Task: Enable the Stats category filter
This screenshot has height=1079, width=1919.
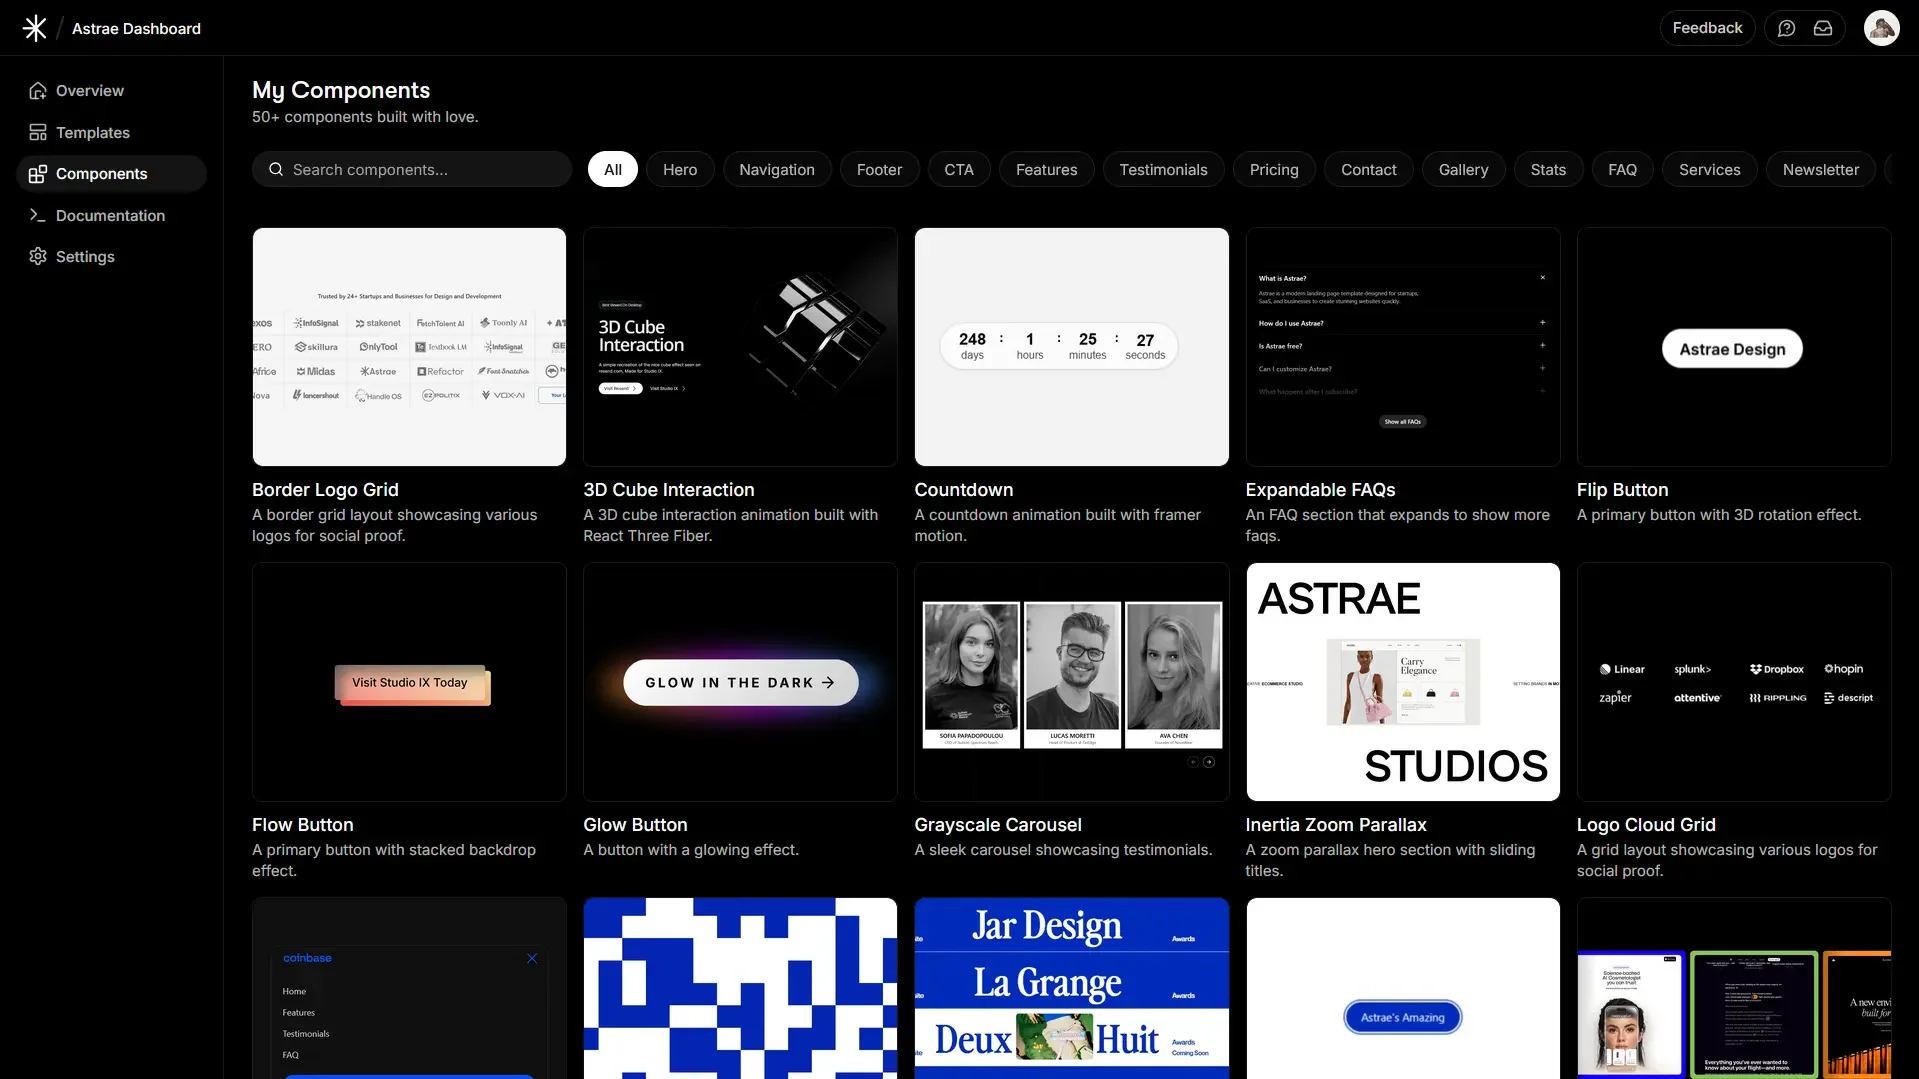Action: (1548, 169)
